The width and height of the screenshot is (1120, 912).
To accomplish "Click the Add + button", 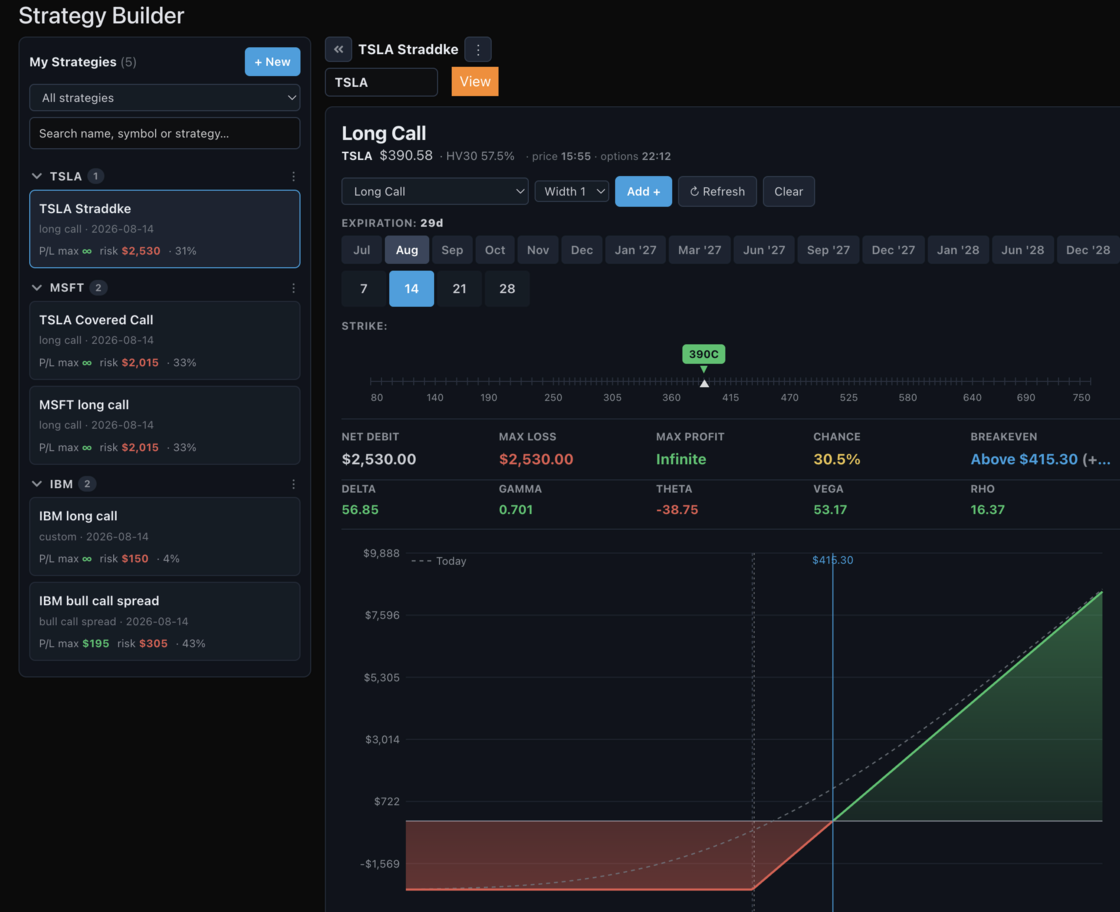I will tap(643, 191).
